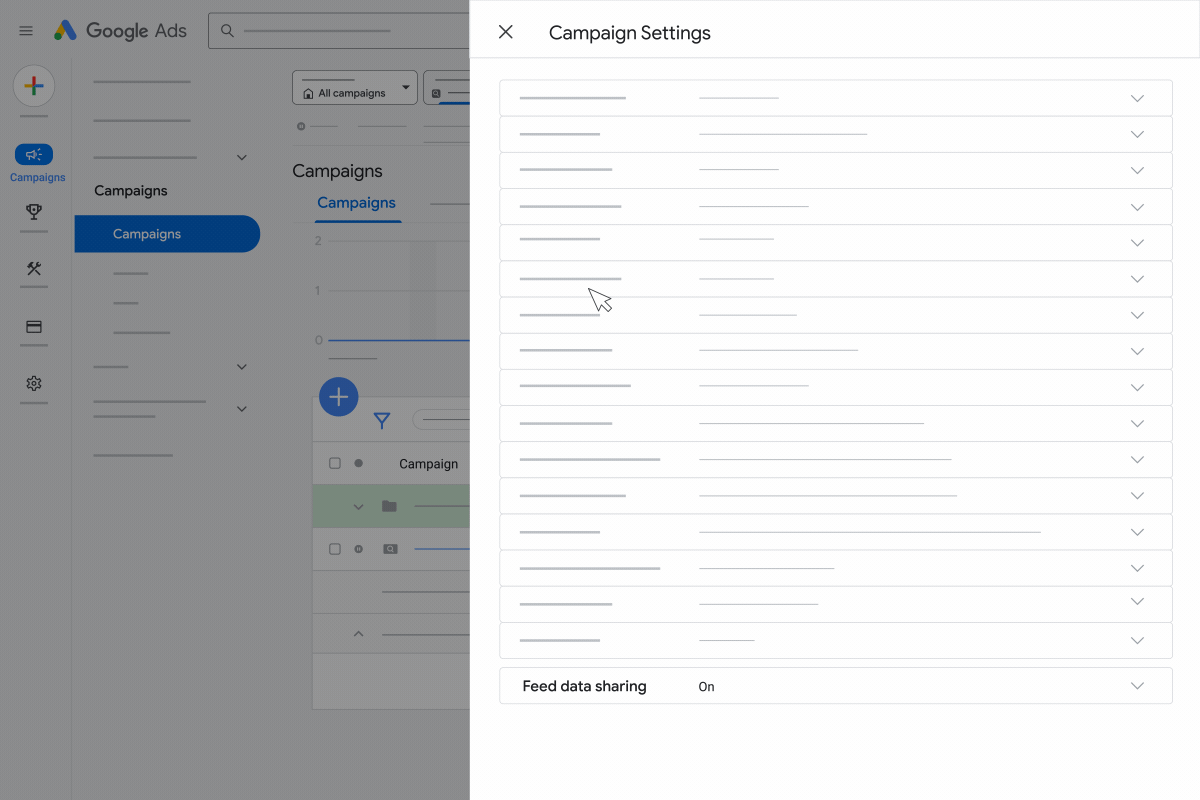Image resolution: width=1200 pixels, height=800 pixels.
Task: Click the search campaign type icon in the table row
Action: 390,549
